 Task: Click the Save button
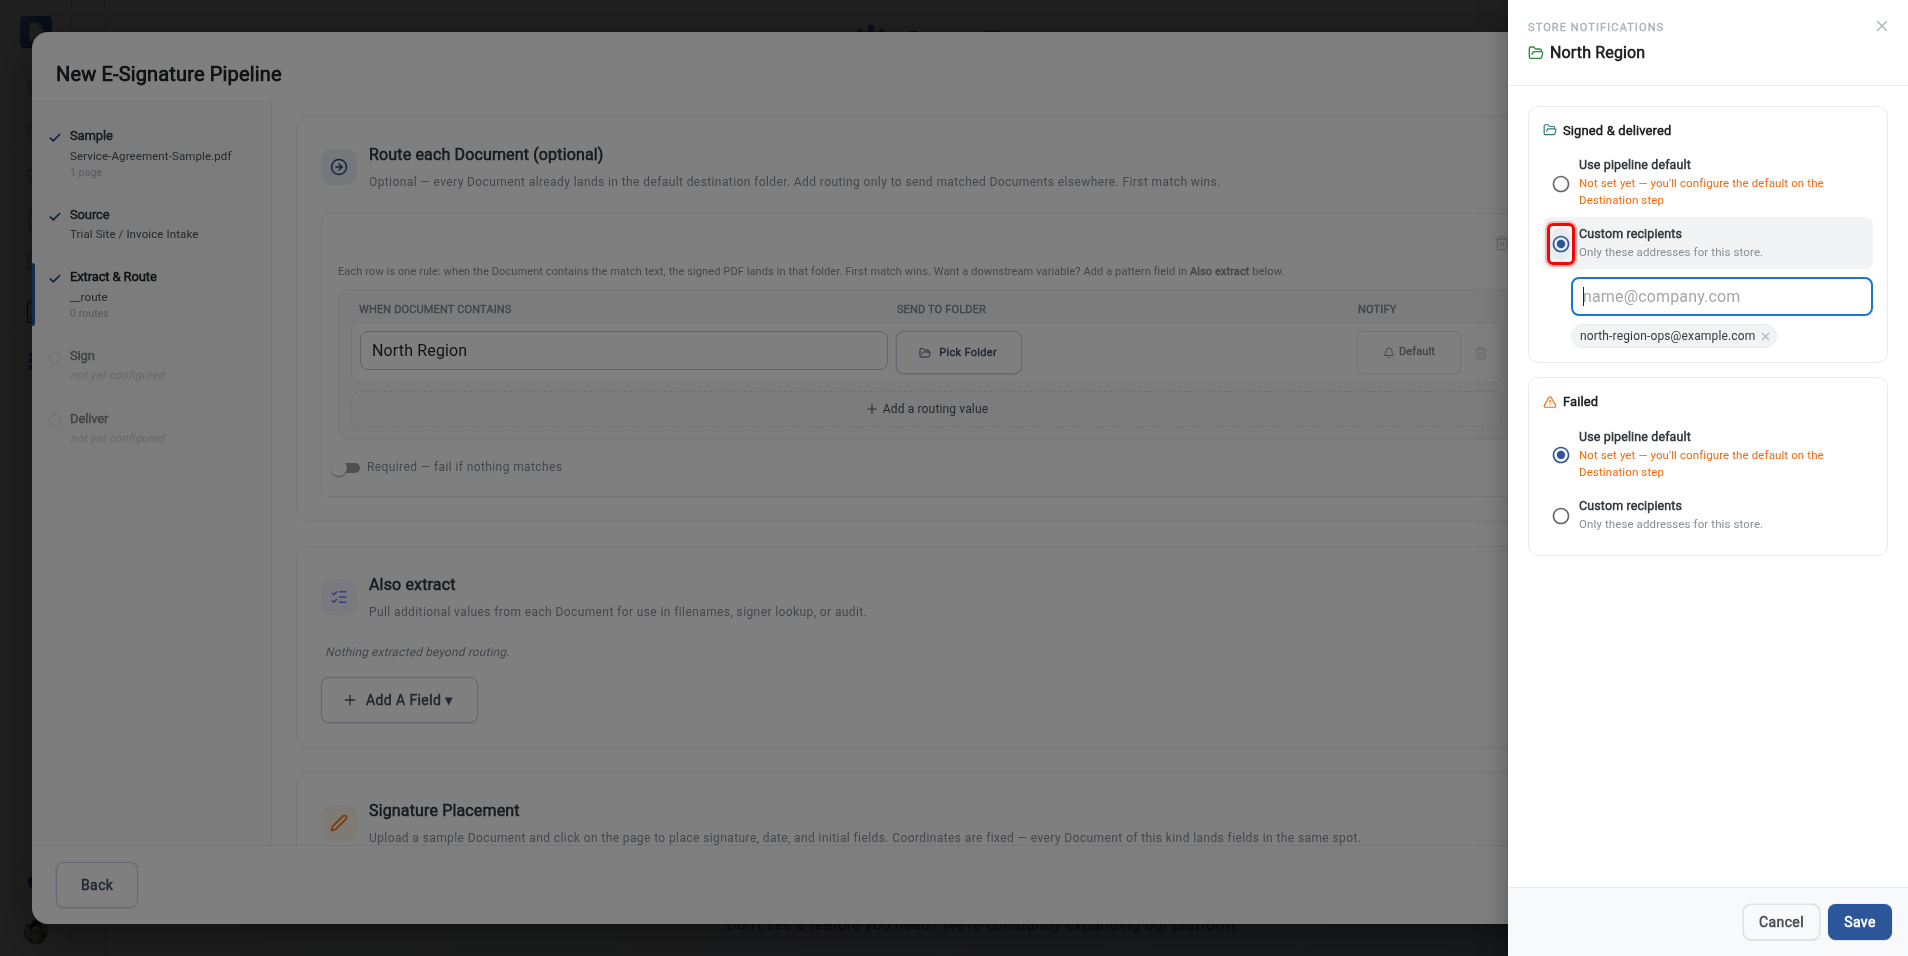point(1859,922)
